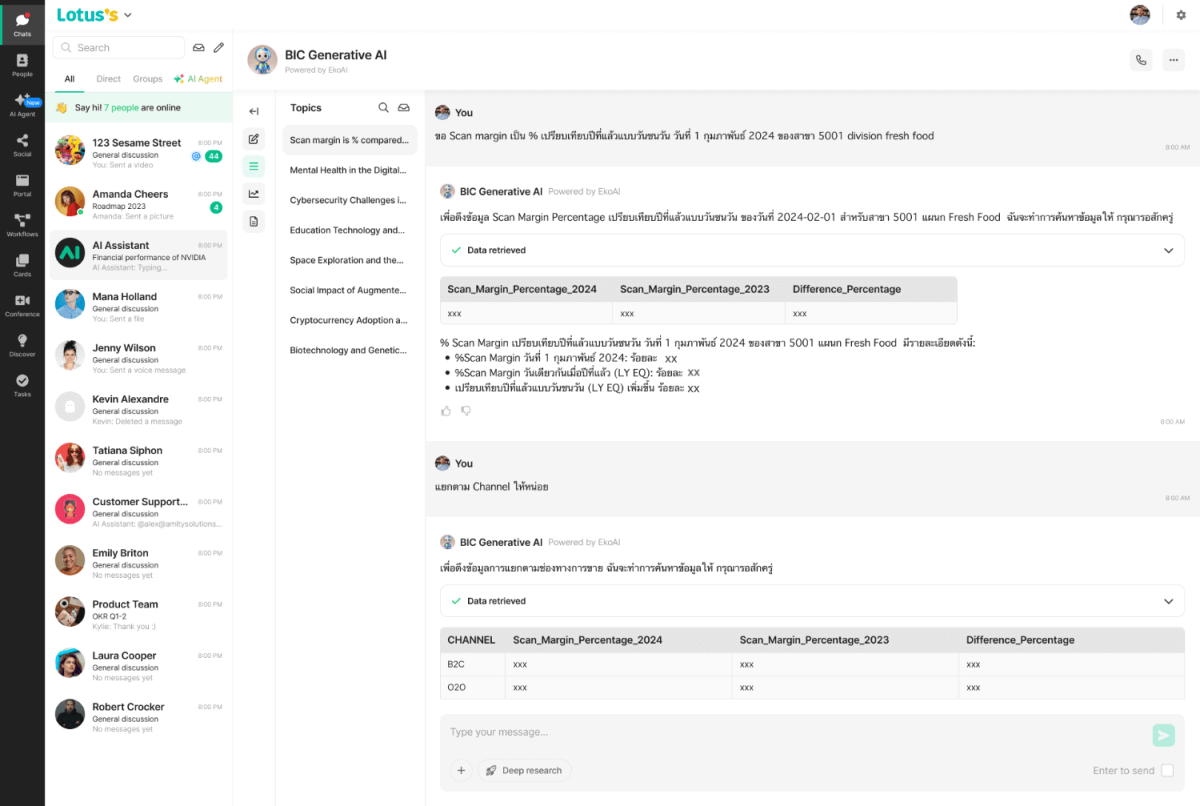Expand the first Data retrieved section
The width and height of the screenshot is (1200, 806).
[x=1168, y=250]
